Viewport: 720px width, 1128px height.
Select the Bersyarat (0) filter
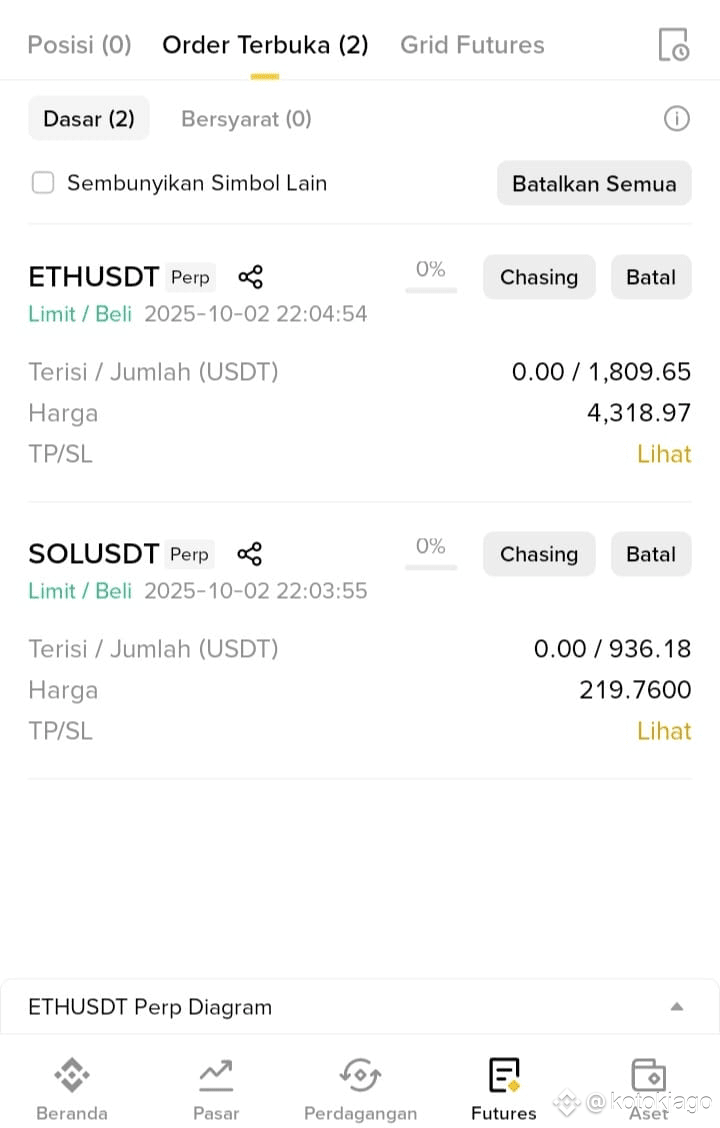[x=246, y=119]
